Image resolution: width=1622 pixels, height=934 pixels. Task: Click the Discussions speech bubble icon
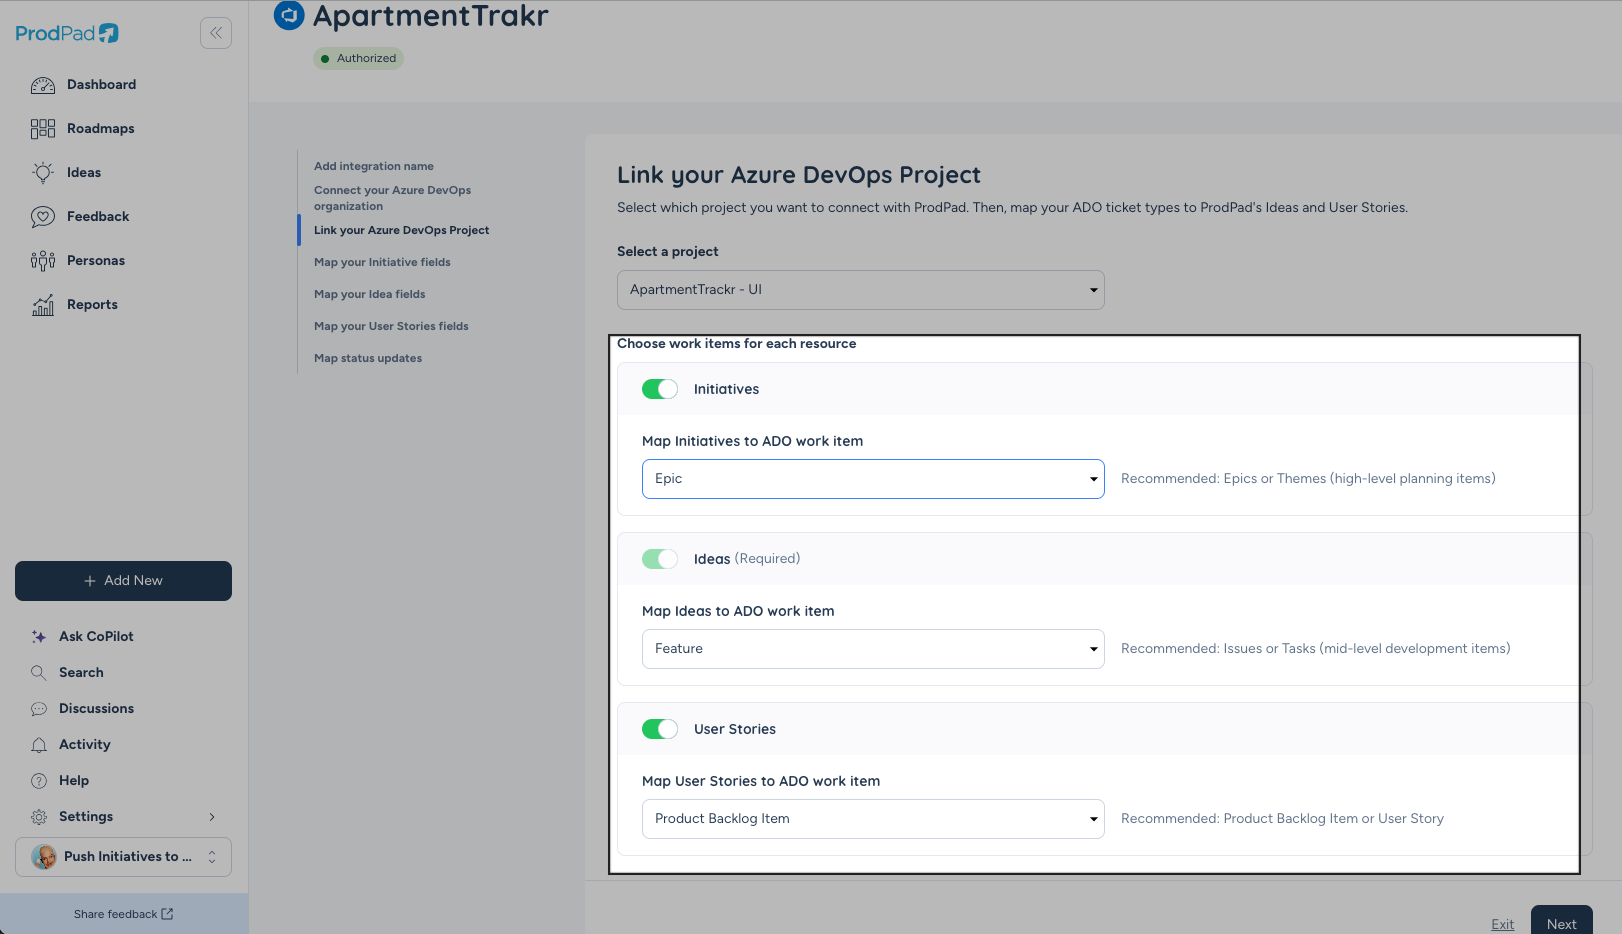coord(39,709)
